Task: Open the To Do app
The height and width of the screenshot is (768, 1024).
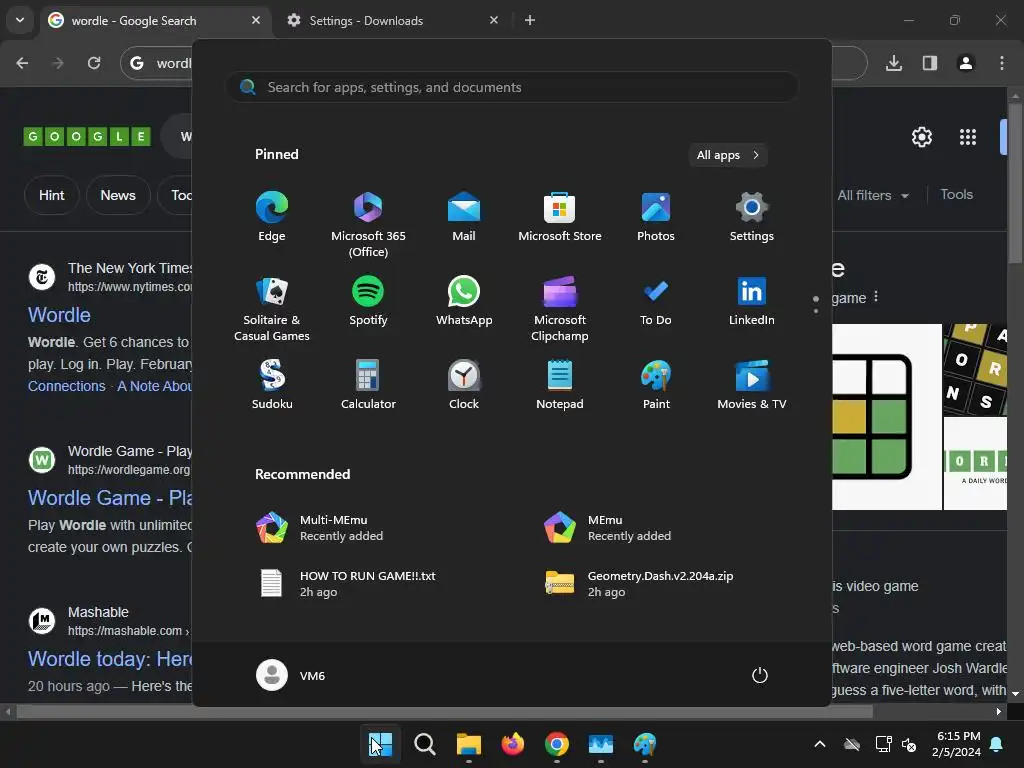Action: pos(656,301)
